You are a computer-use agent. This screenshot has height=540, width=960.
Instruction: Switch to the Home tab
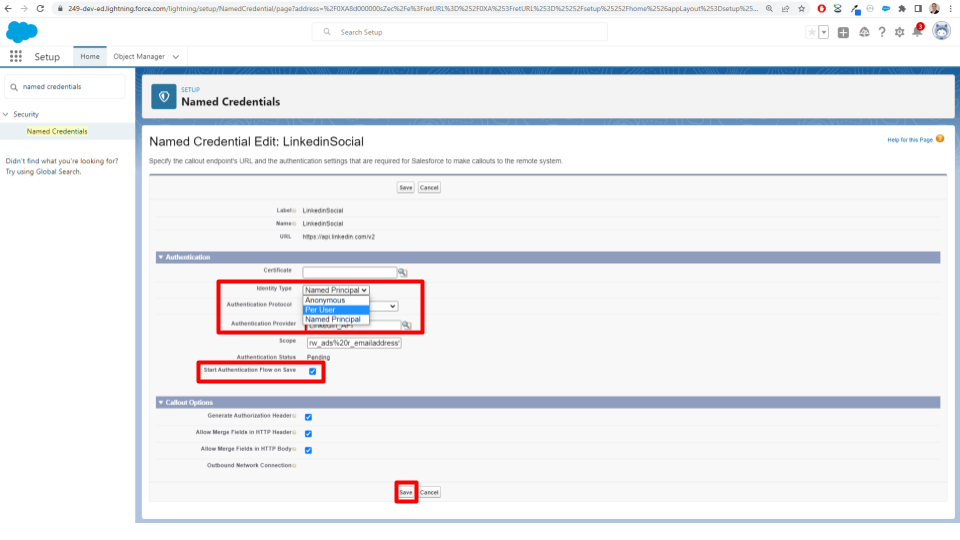(x=90, y=56)
